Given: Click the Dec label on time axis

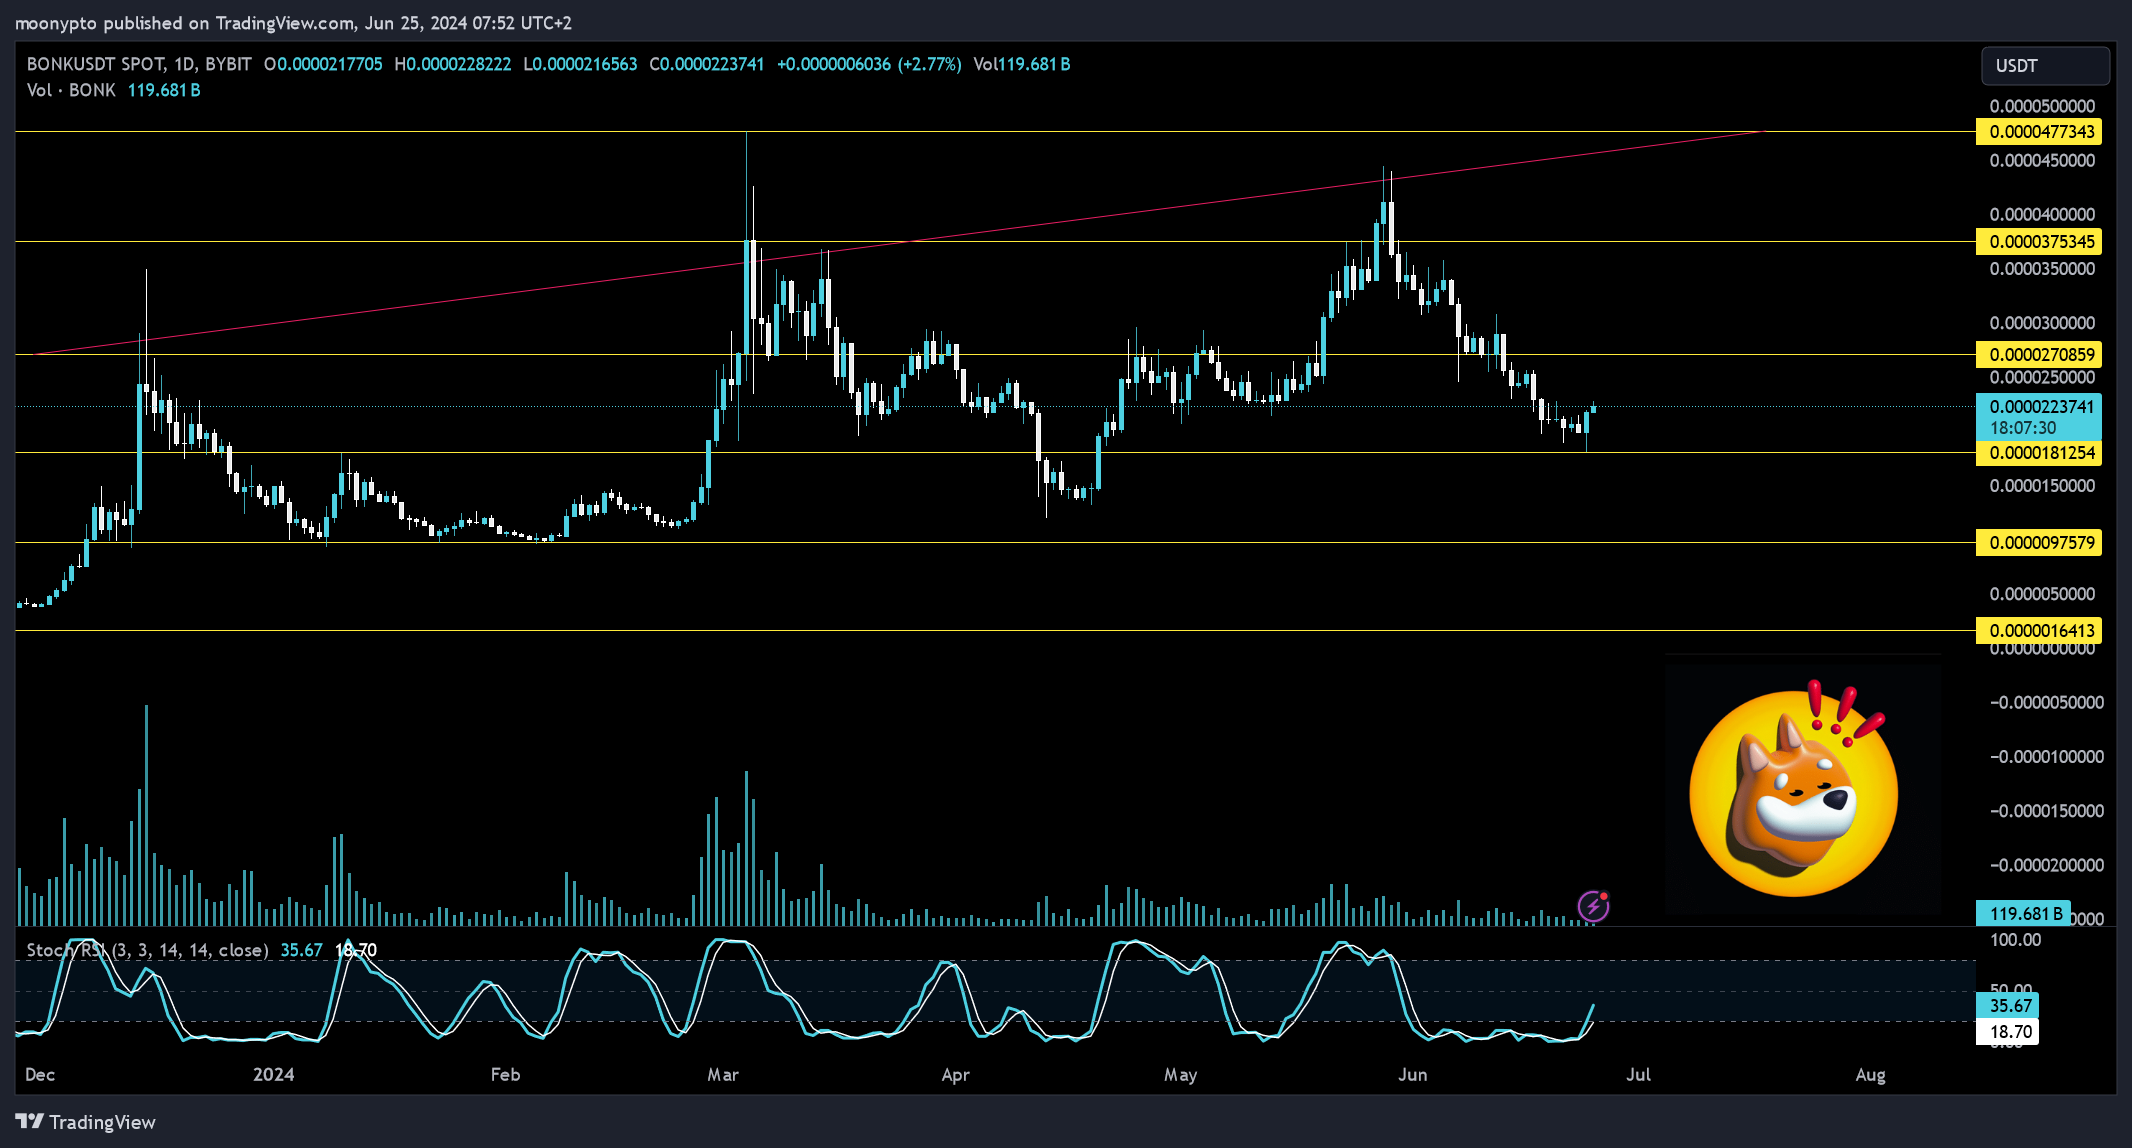Looking at the screenshot, I should point(40,1075).
